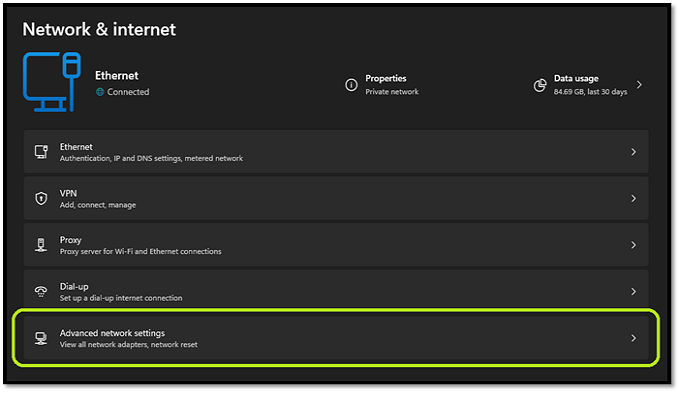
Task: Click the Network & internet page title
Action: (x=99, y=29)
